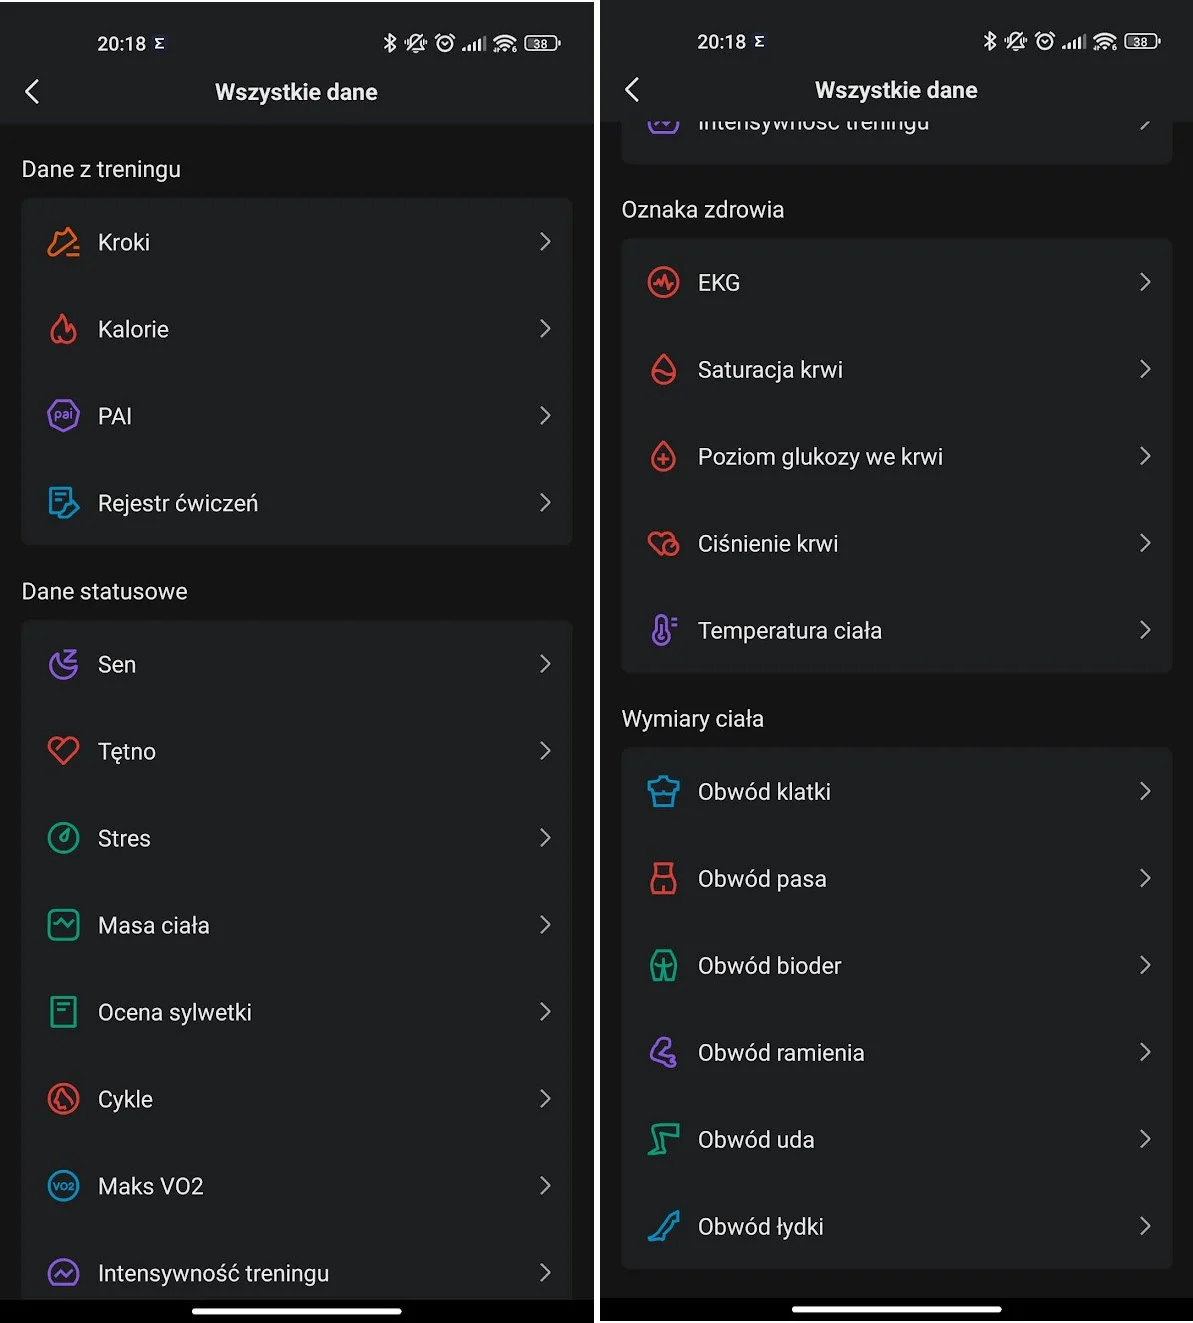The image size is (1193, 1323).
Task: Tap the EKG heartbeat icon
Action: (x=663, y=283)
